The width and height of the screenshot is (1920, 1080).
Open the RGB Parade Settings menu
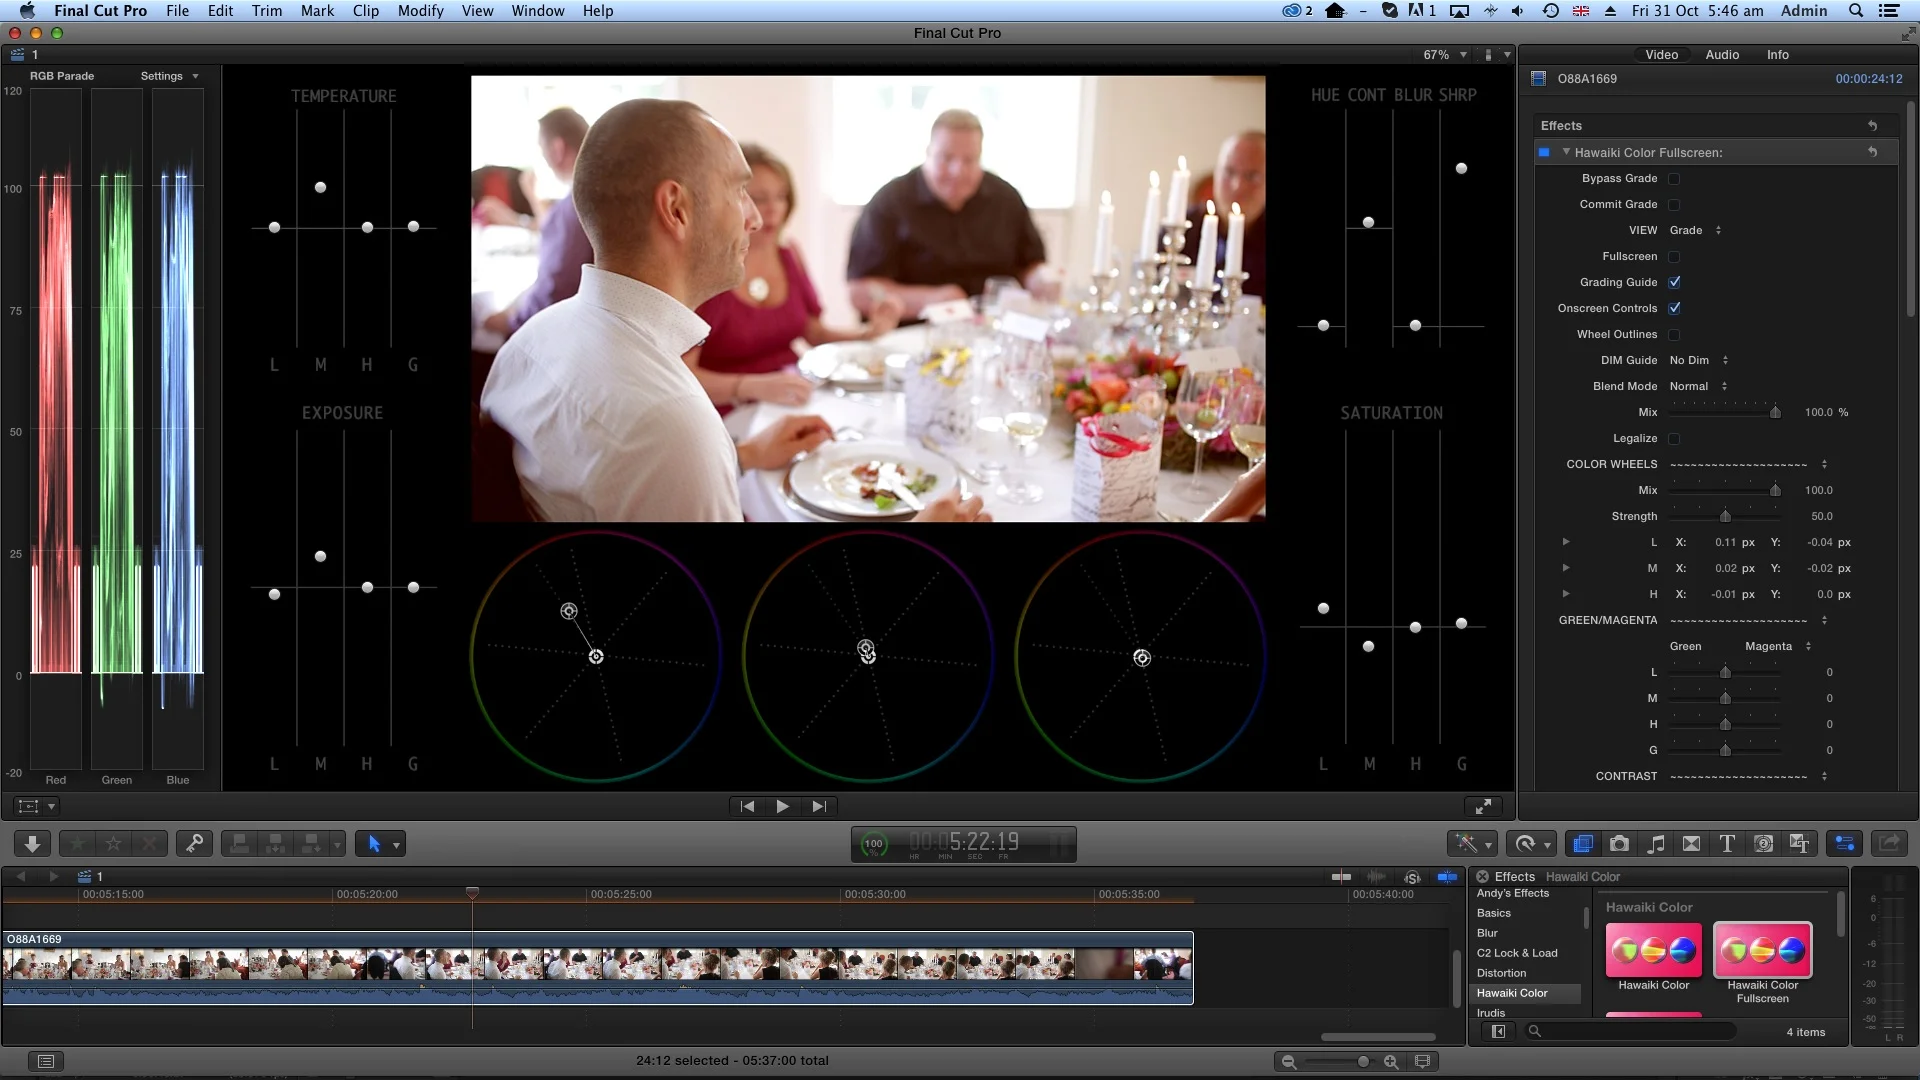point(169,76)
